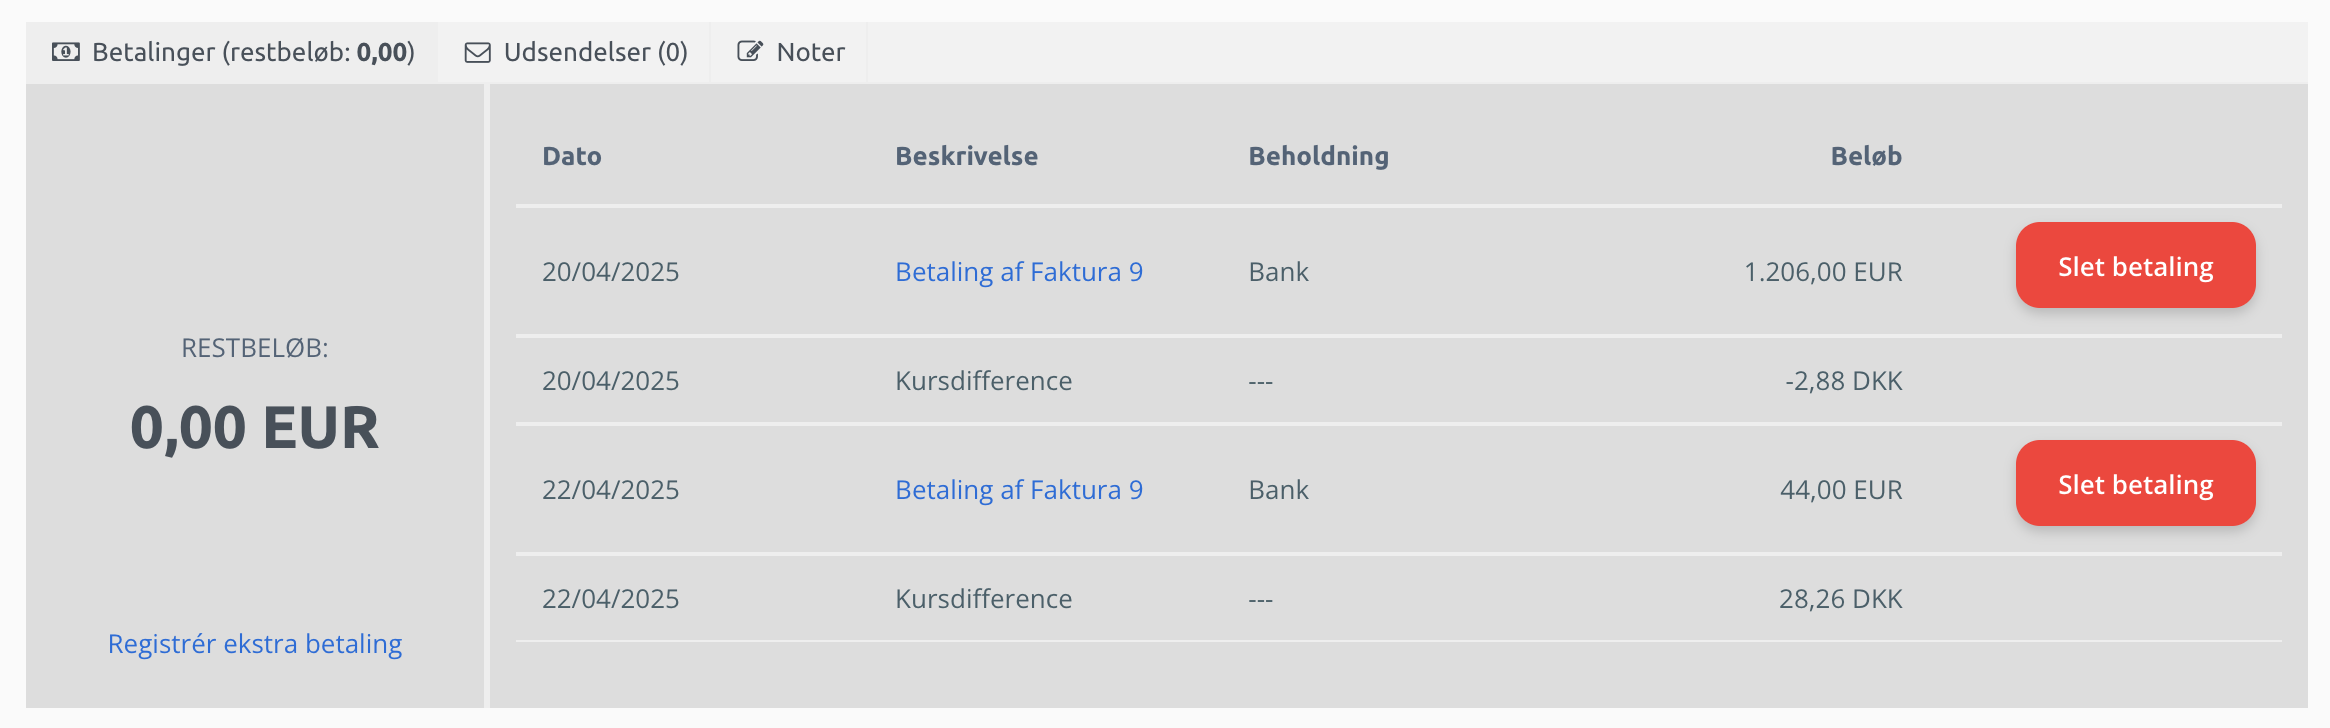Viewport: 2330px width, 728px height.
Task: Select the Kursdifference row with -2,88 DKK
Action: (x=1398, y=381)
